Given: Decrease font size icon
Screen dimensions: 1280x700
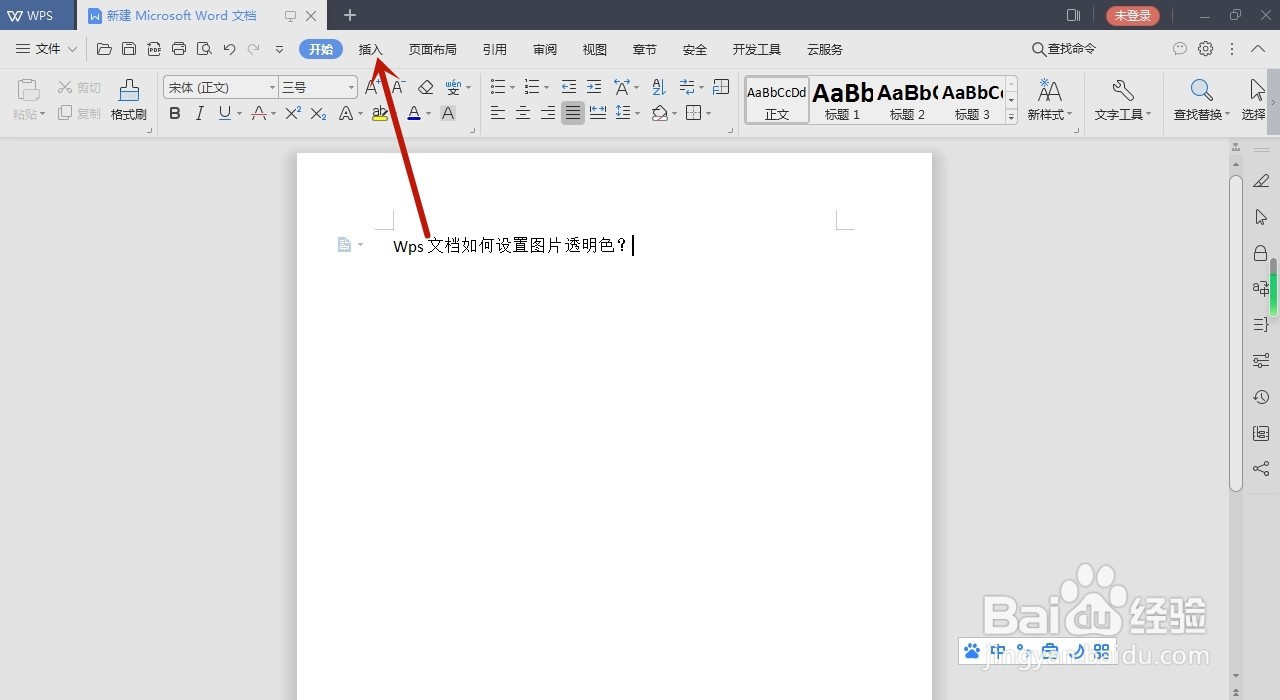Looking at the screenshot, I should click(x=398, y=88).
